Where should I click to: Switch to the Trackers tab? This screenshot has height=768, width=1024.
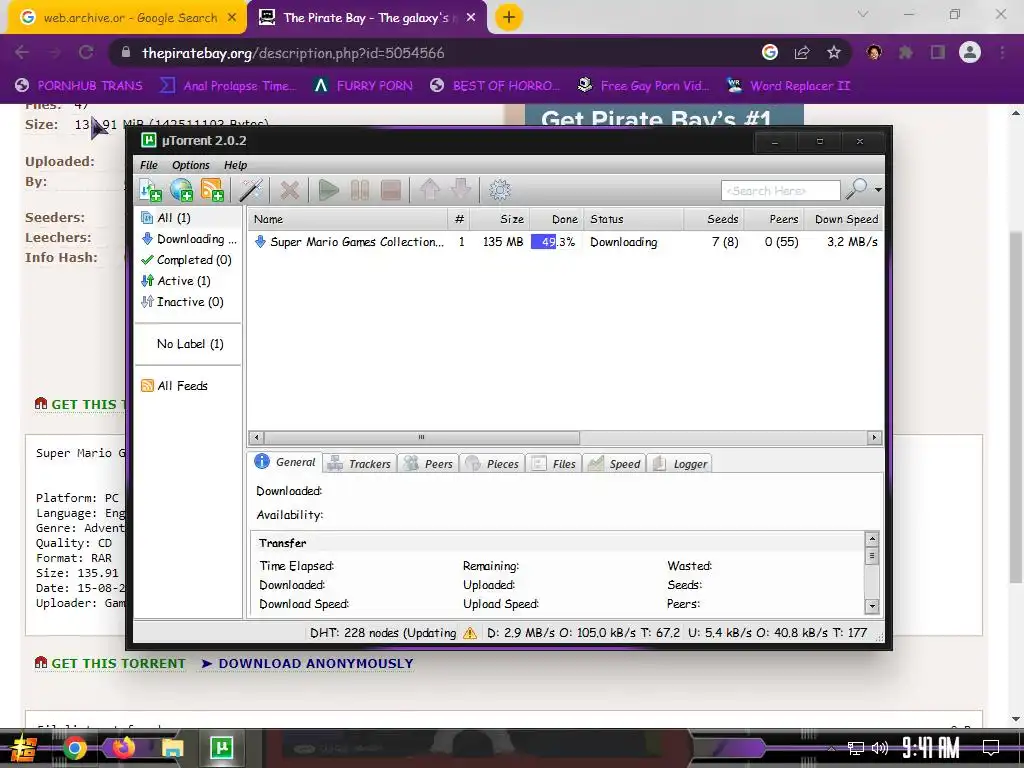pos(359,464)
